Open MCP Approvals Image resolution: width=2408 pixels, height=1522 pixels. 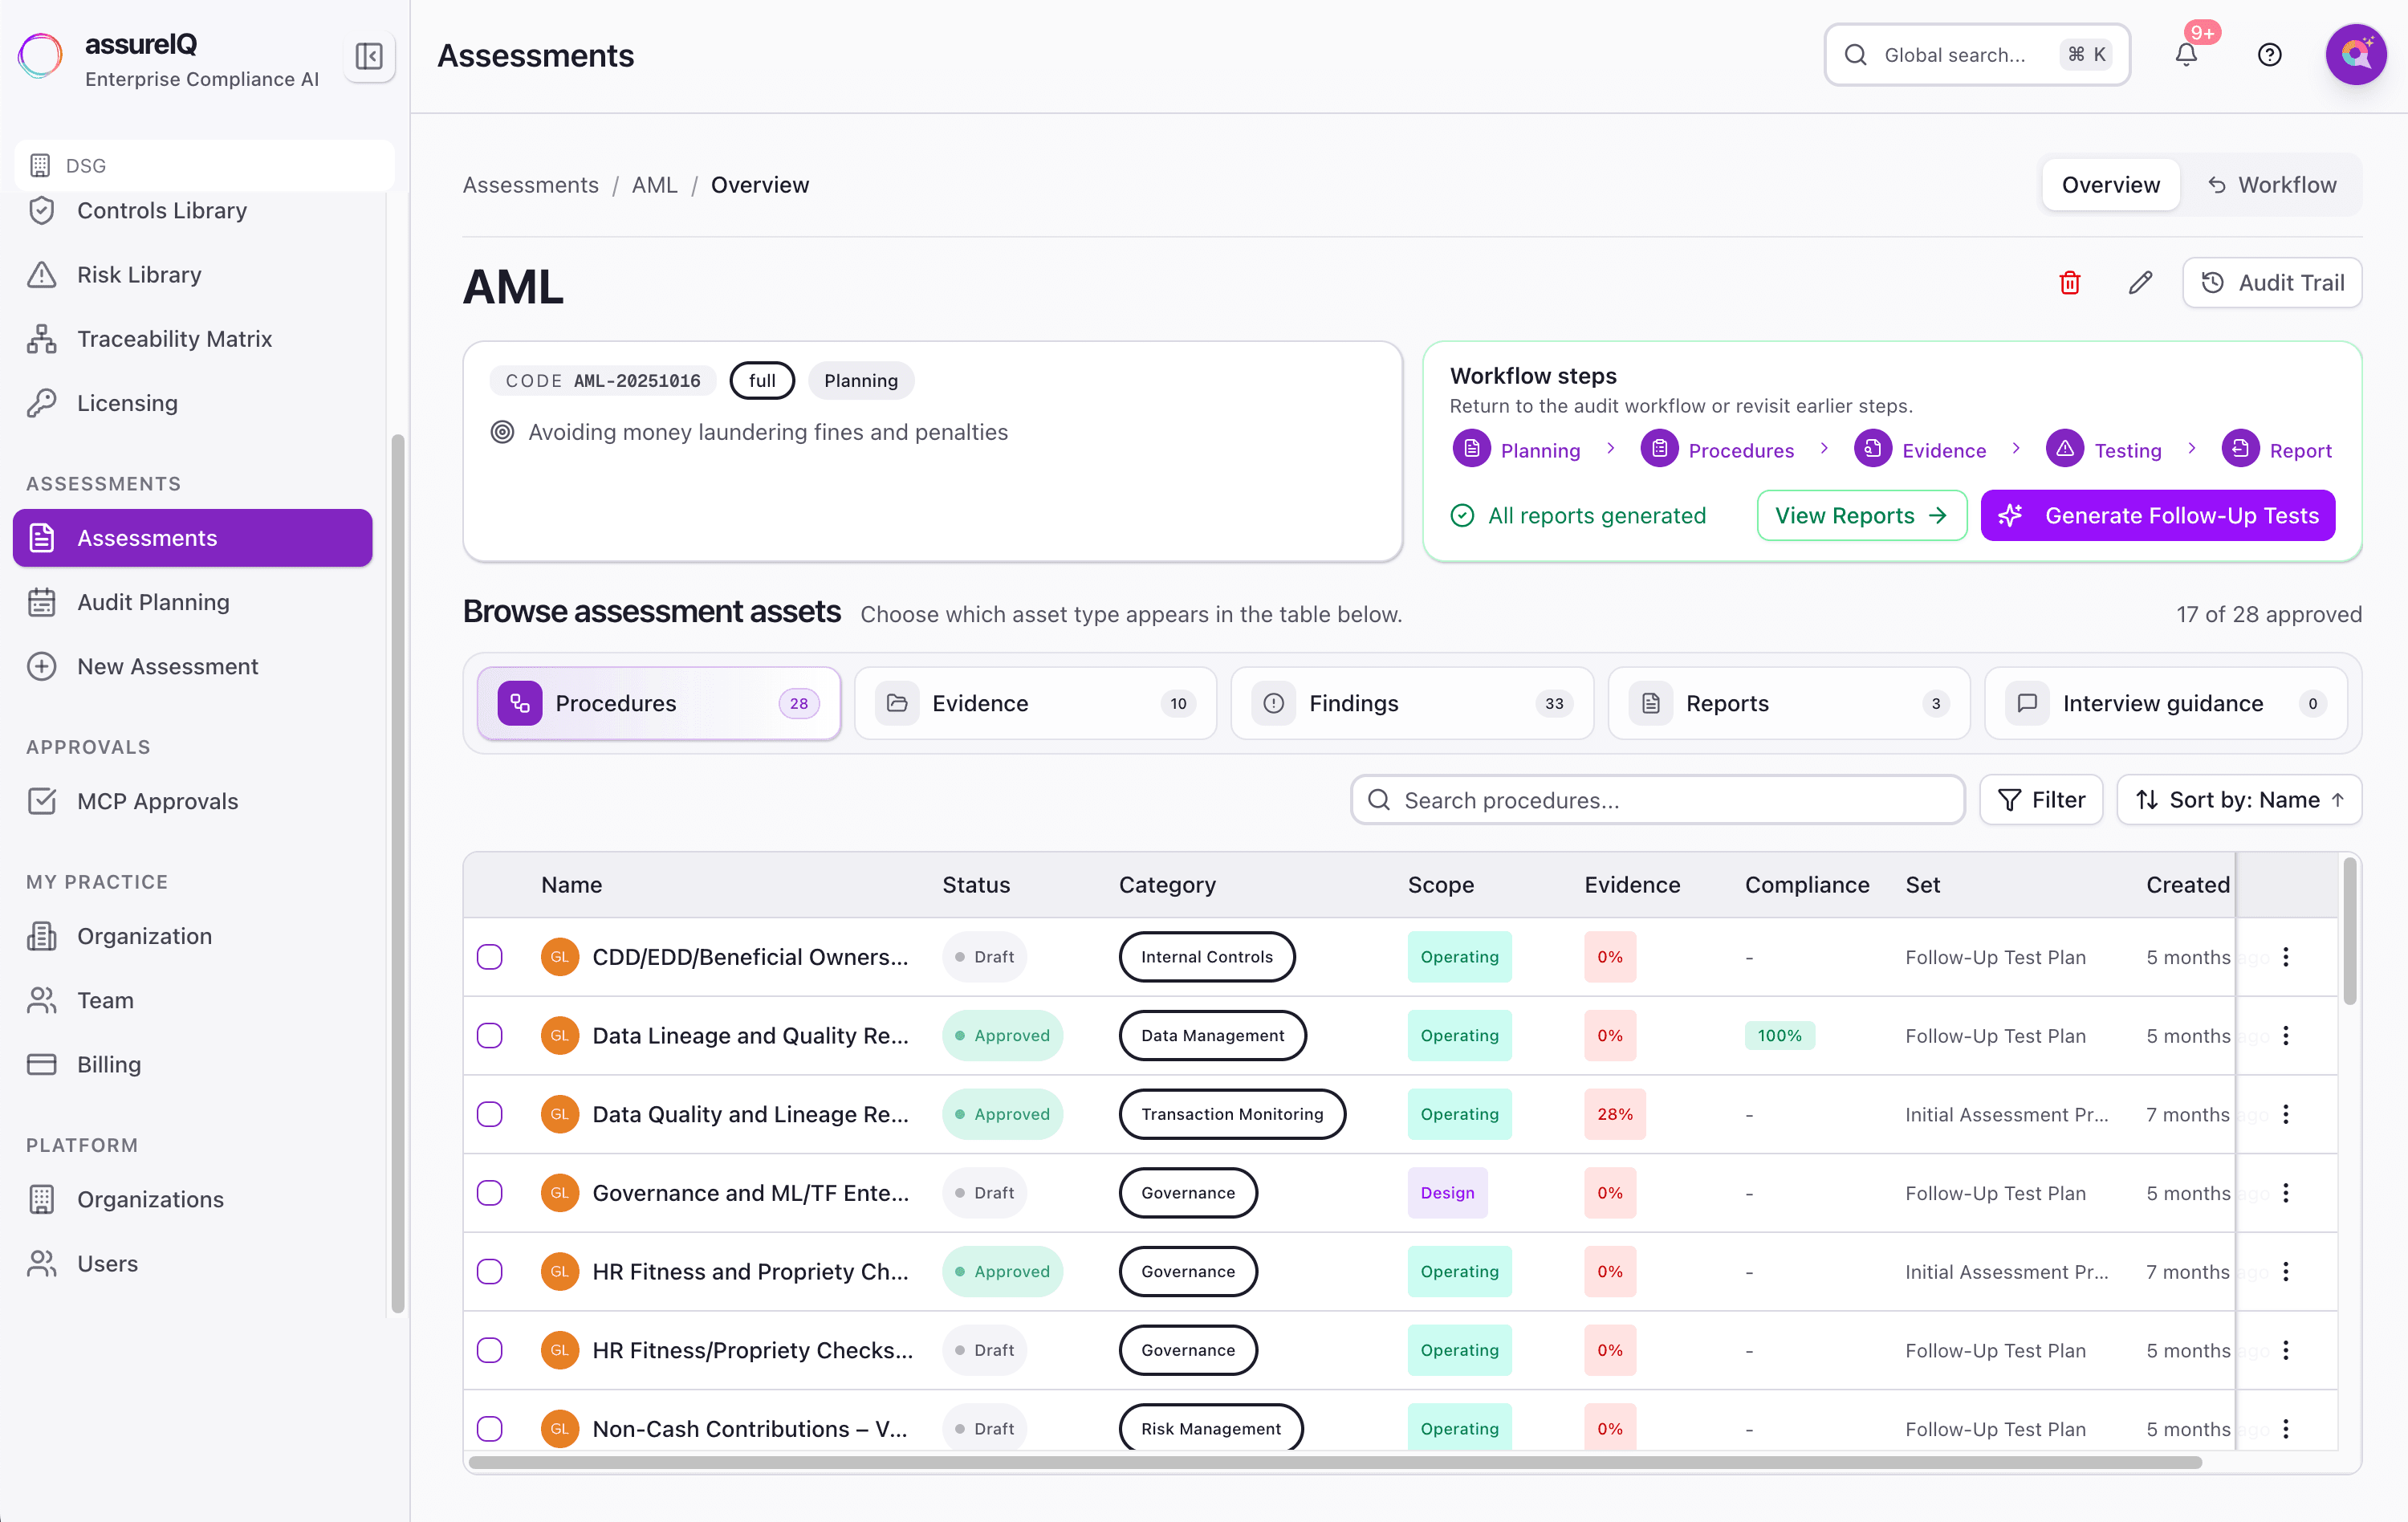click(193, 801)
